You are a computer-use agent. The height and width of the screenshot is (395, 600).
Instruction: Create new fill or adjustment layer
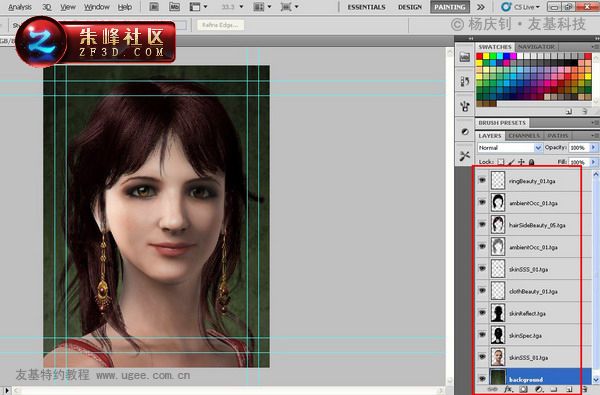click(x=538, y=389)
